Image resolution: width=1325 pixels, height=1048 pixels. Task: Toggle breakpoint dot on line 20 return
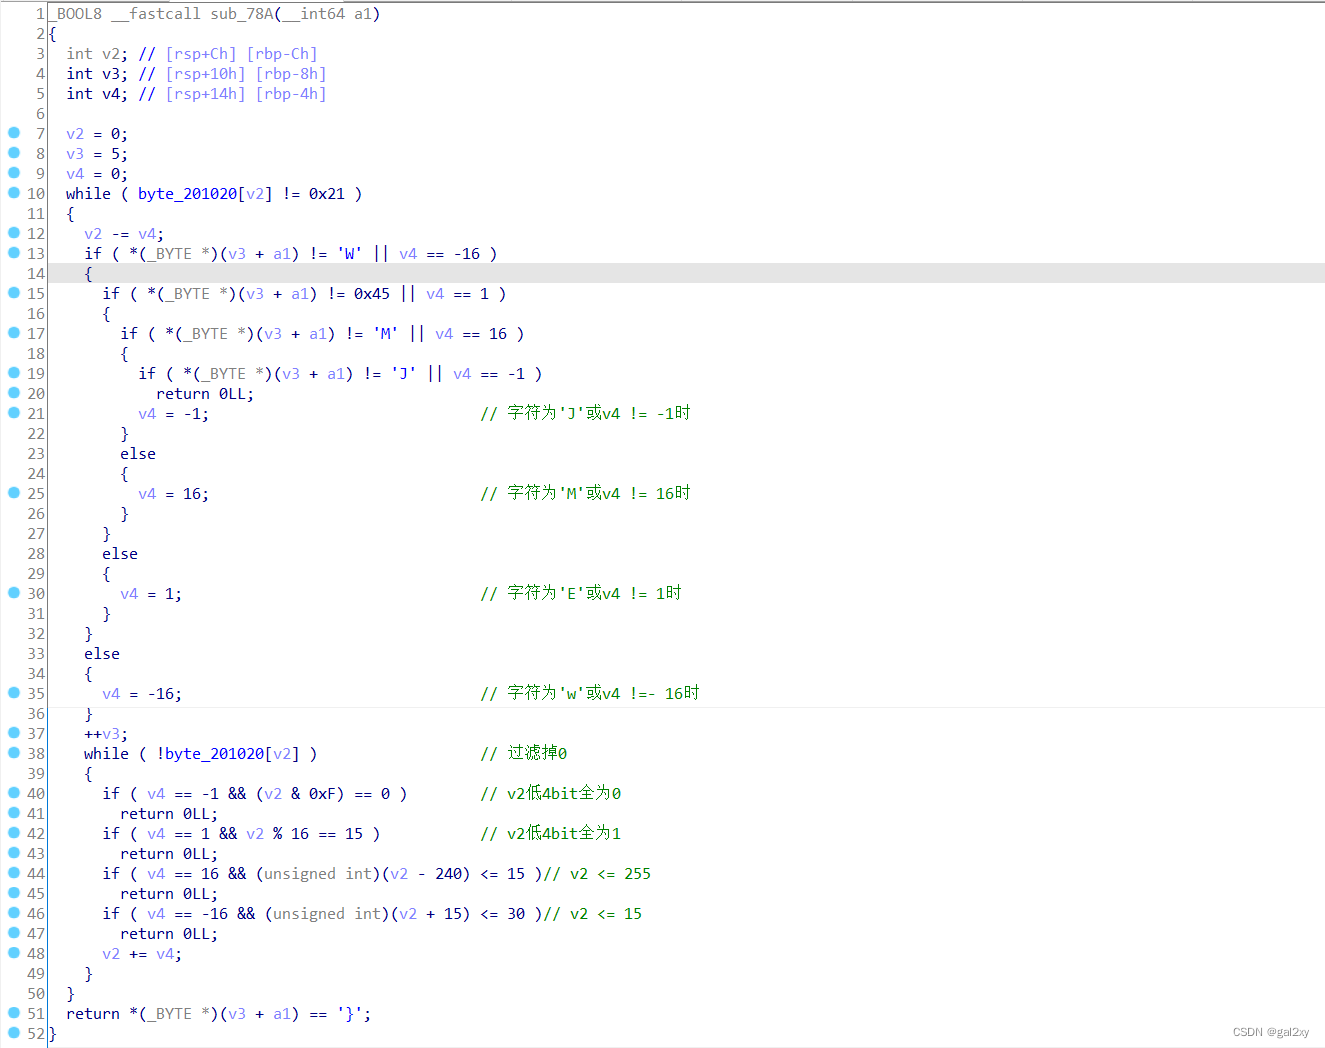(14, 392)
